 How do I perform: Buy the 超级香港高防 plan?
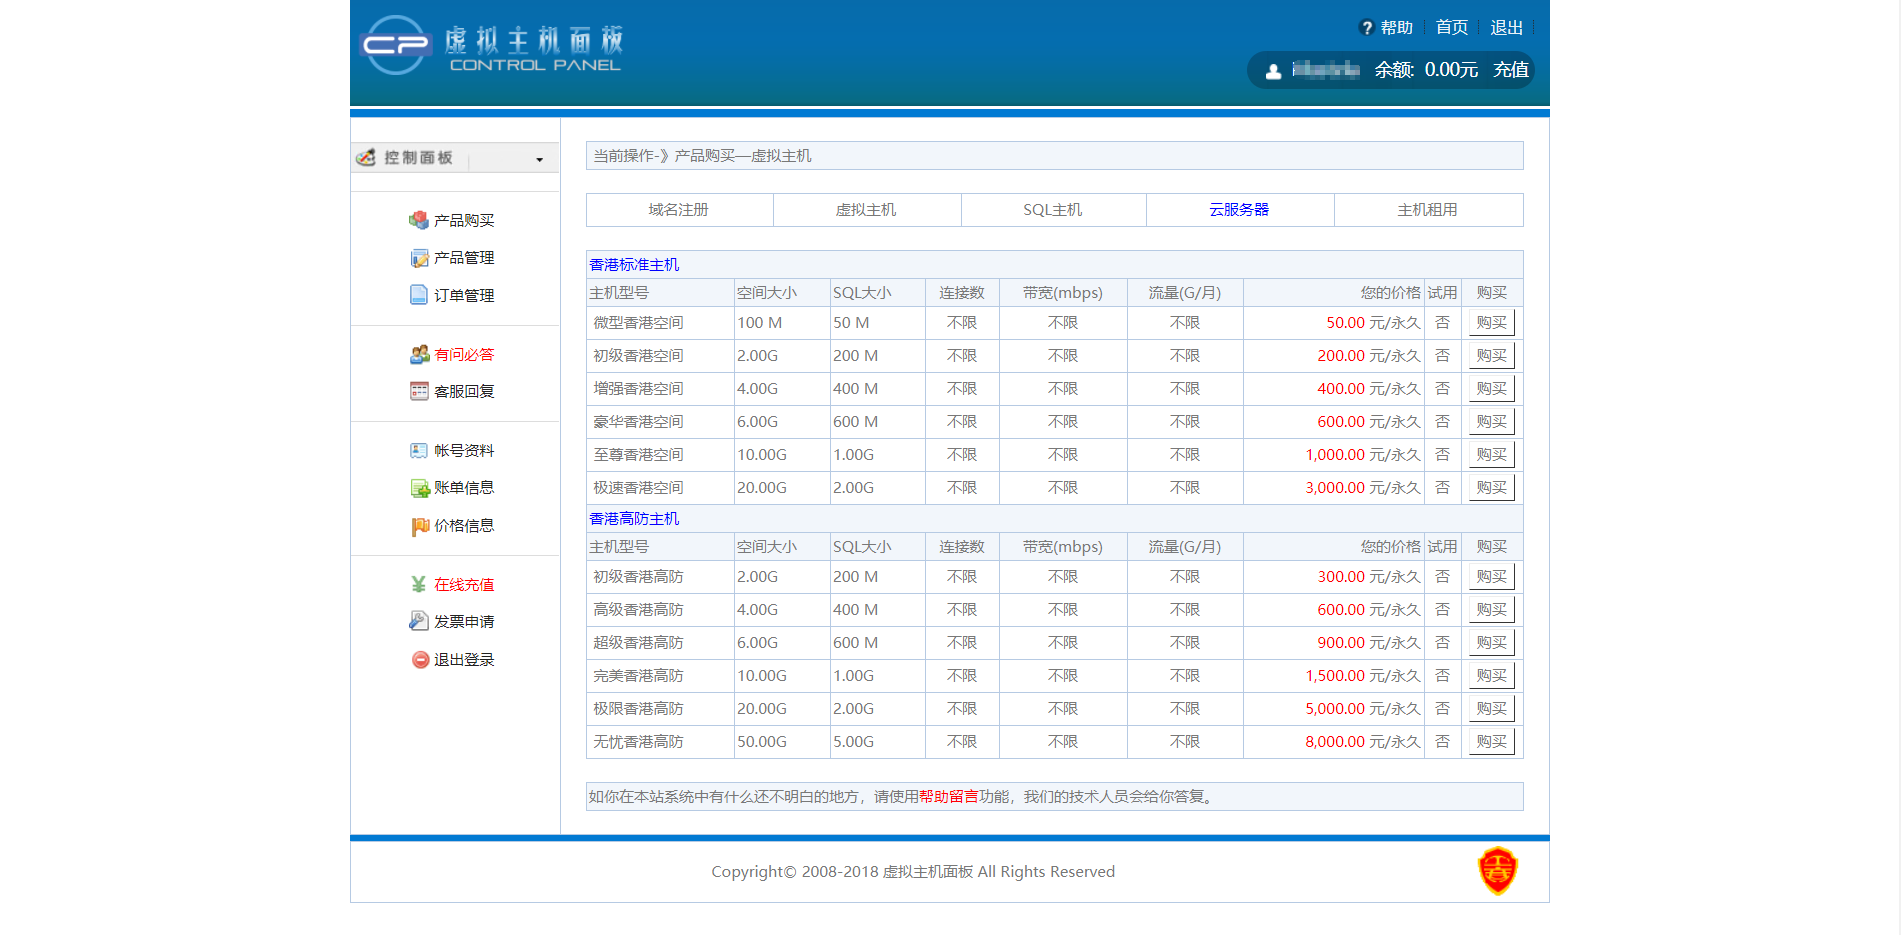[1491, 643]
